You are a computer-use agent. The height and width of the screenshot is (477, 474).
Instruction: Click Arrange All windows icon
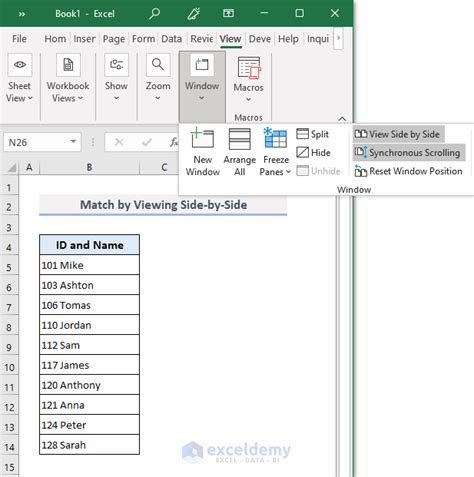click(x=239, y=139)
